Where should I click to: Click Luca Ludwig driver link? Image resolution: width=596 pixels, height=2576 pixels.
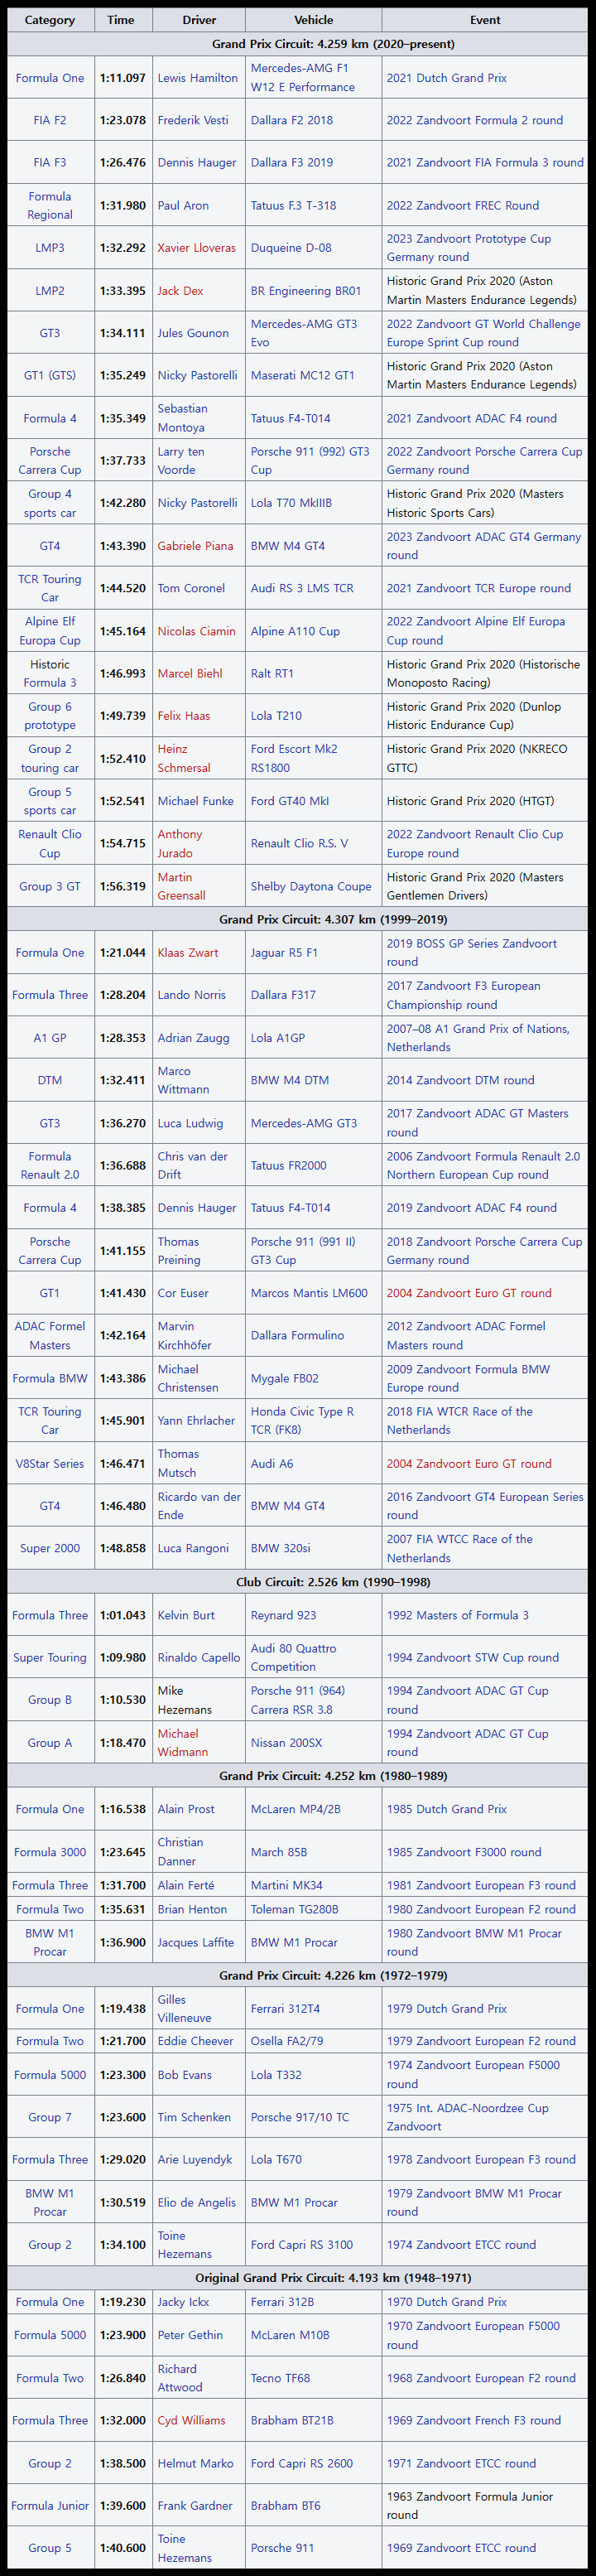pos(190,1123)
